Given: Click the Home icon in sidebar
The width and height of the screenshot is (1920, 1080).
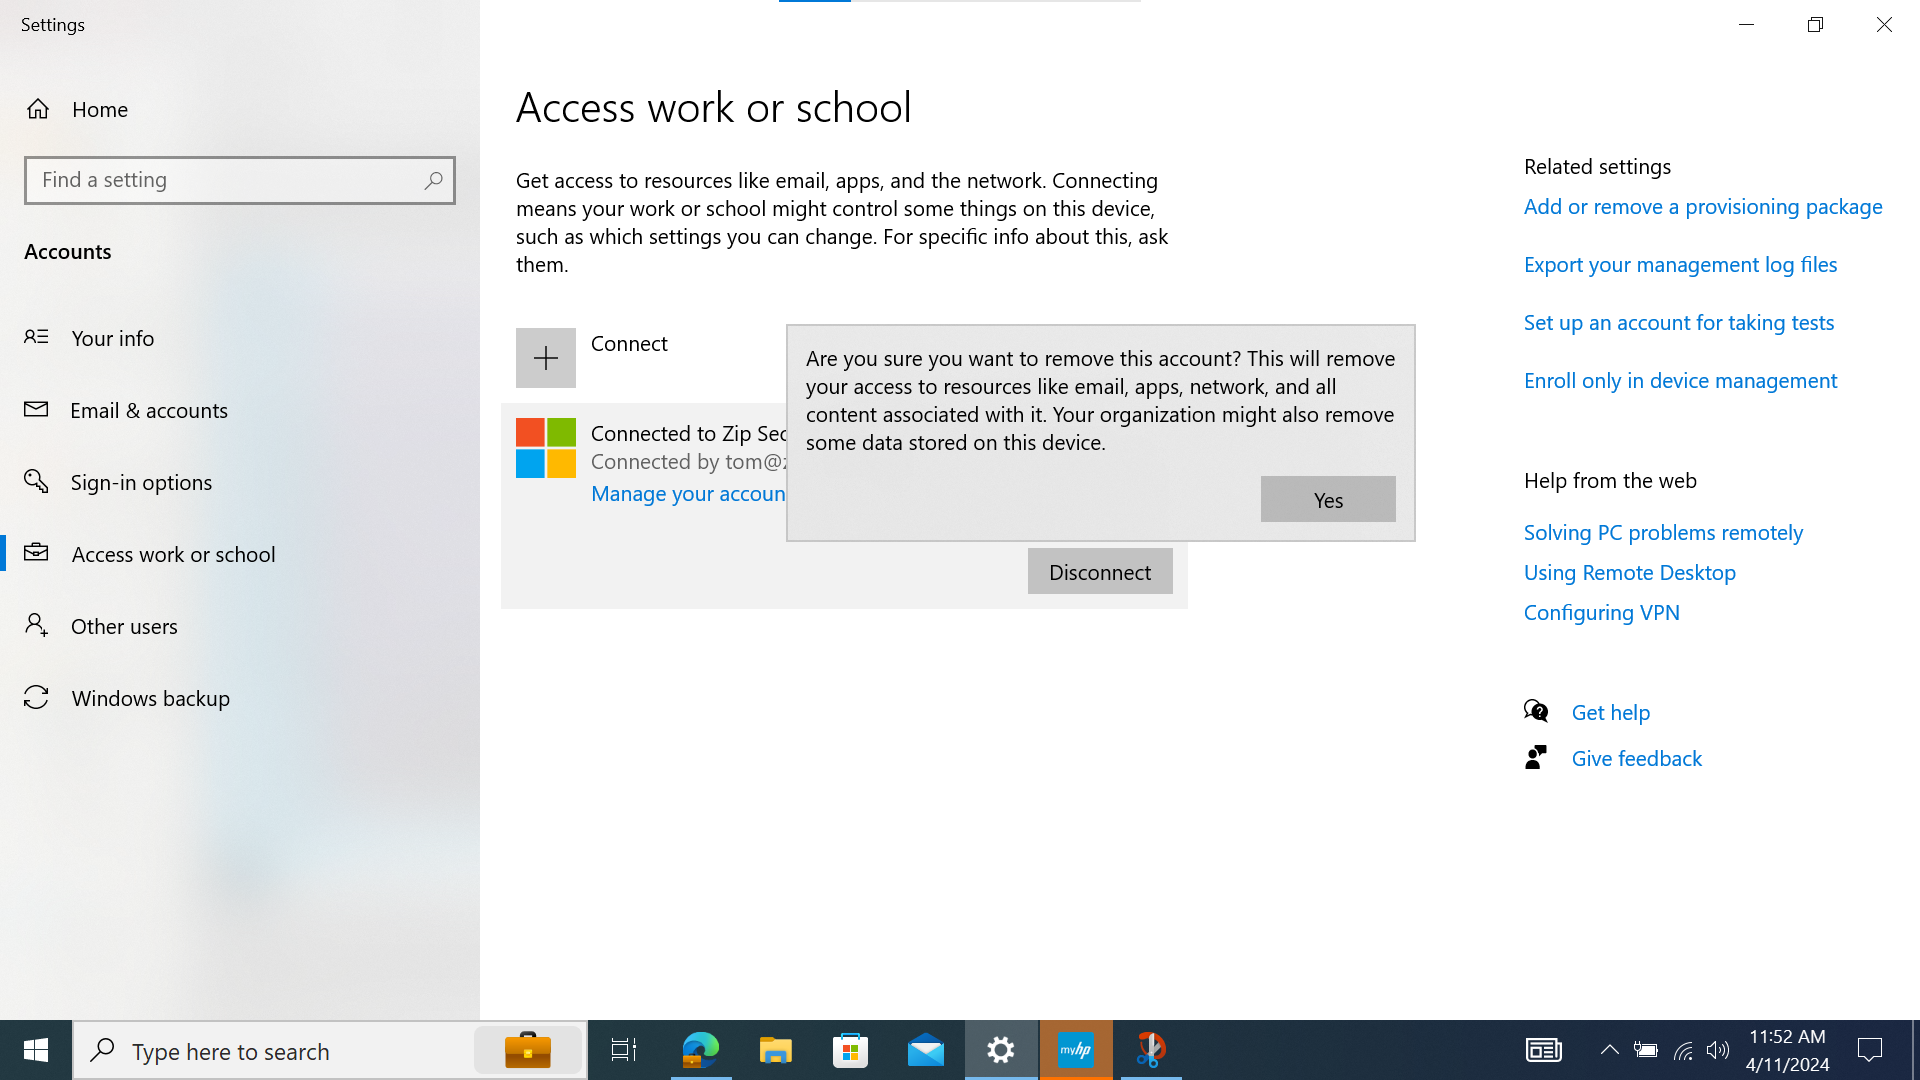Looking at the screenshot, I should 38,109.
